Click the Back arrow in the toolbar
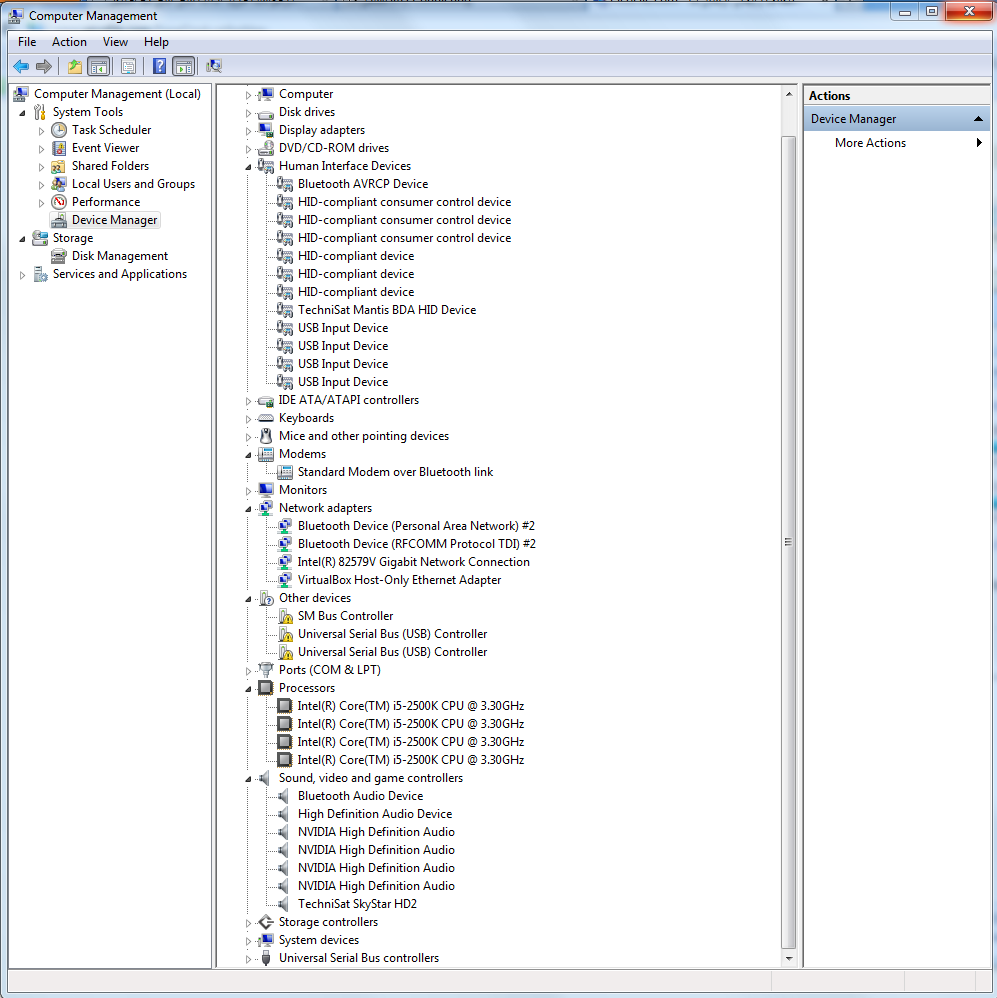This screenshot has height=998, width=997. click(x=21, y=66)
